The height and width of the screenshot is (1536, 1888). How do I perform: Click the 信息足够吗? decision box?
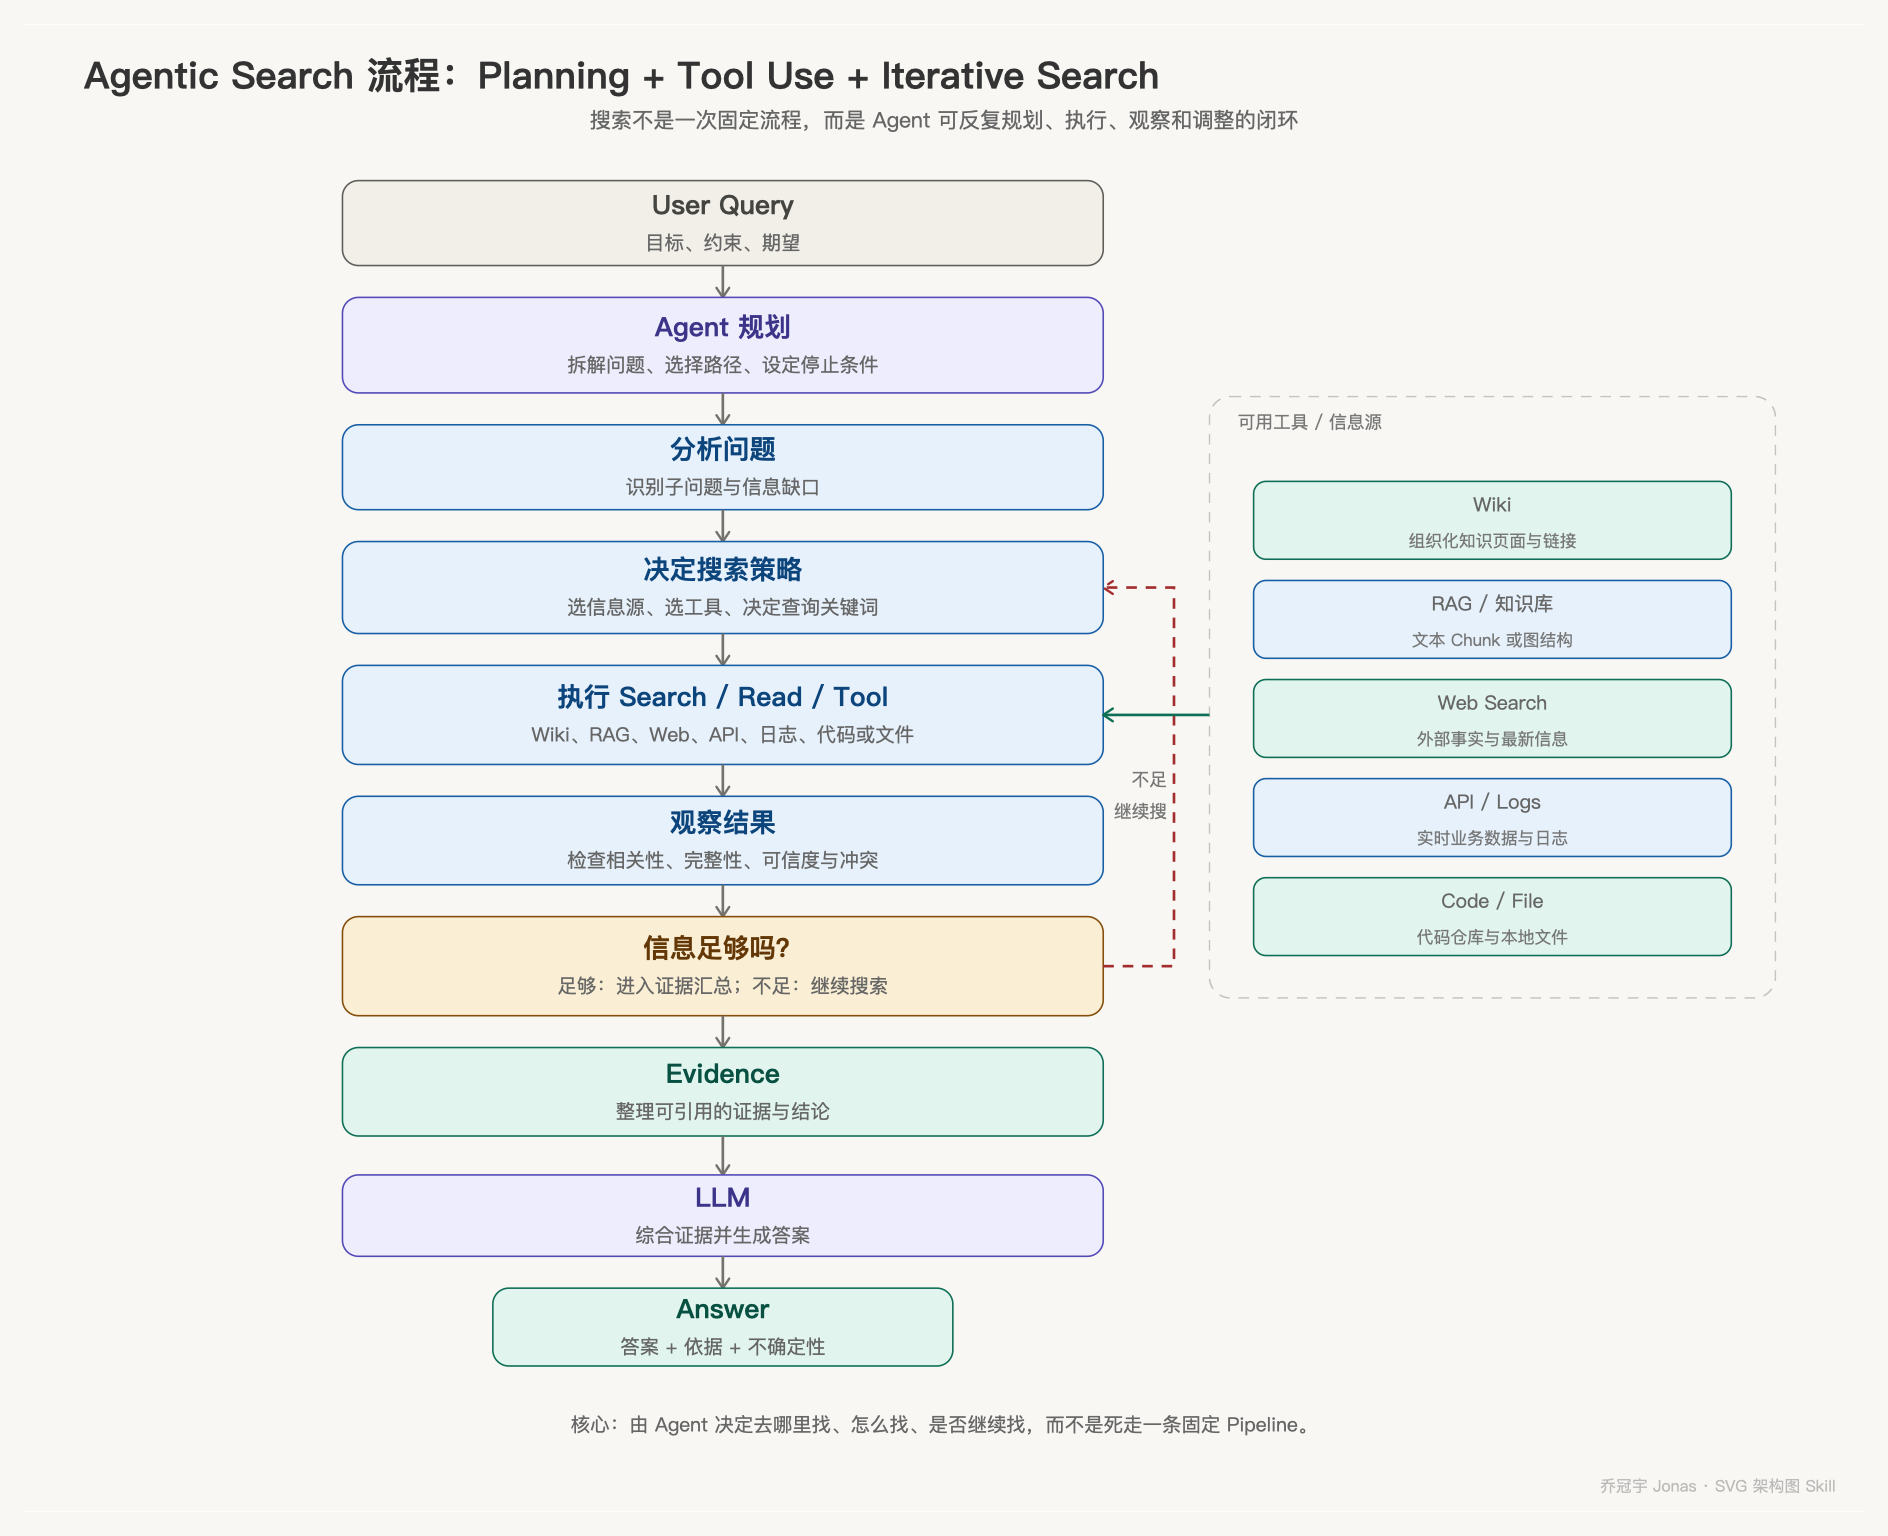[722, 966]
